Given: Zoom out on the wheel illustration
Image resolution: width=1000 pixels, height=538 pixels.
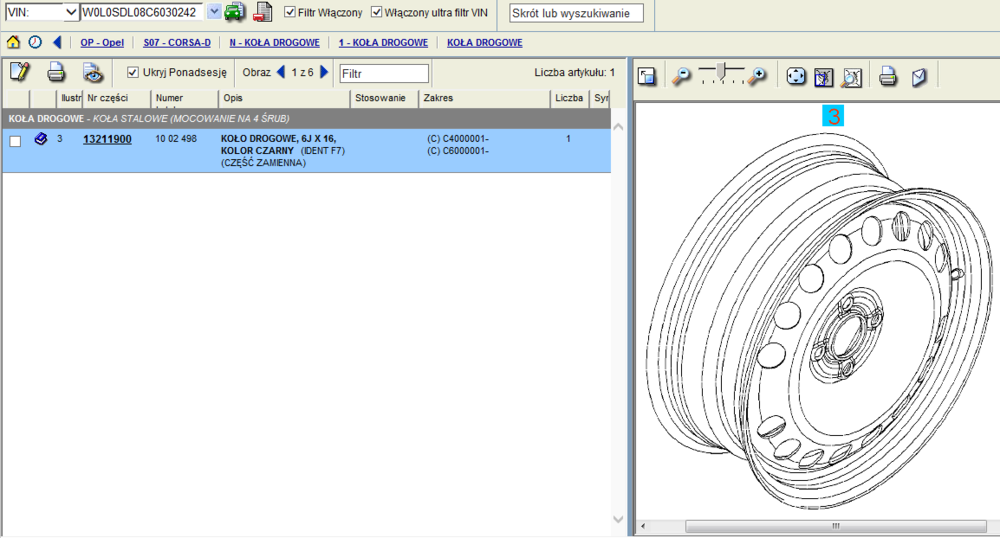Looking at the screenshot, I should [681, 76].
